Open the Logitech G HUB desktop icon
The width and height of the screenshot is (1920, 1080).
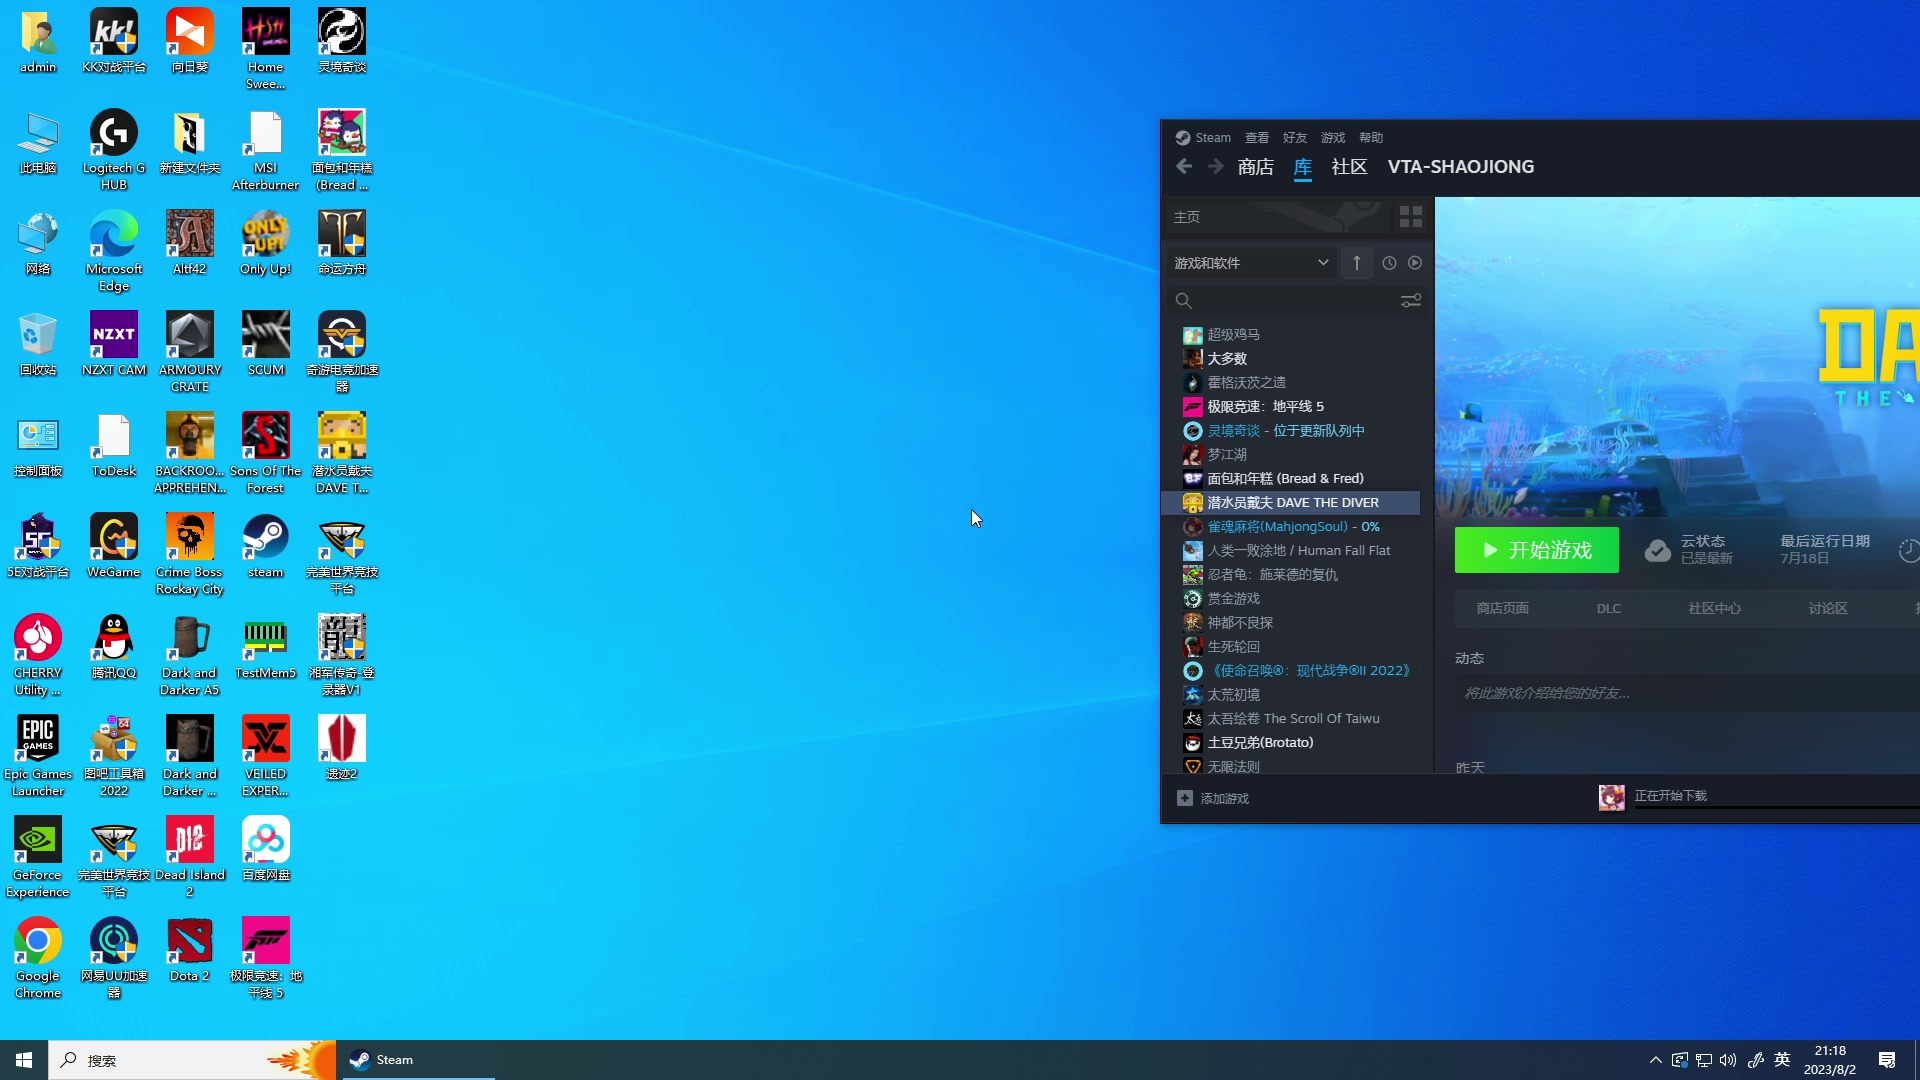(114, 150)
